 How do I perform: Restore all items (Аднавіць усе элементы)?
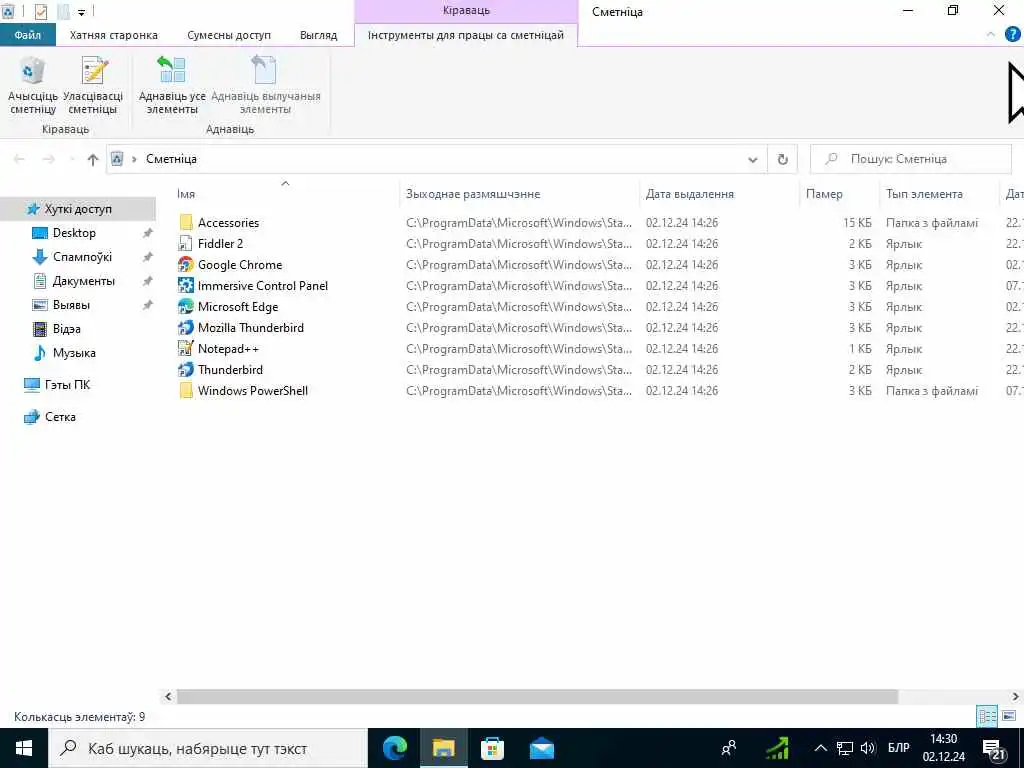point(172,86)
